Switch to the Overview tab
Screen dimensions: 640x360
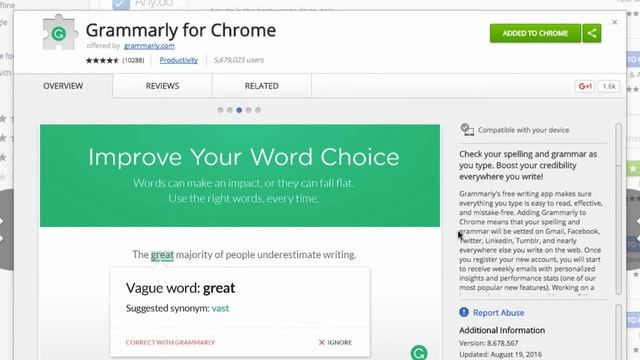click(x=63, y=86)
